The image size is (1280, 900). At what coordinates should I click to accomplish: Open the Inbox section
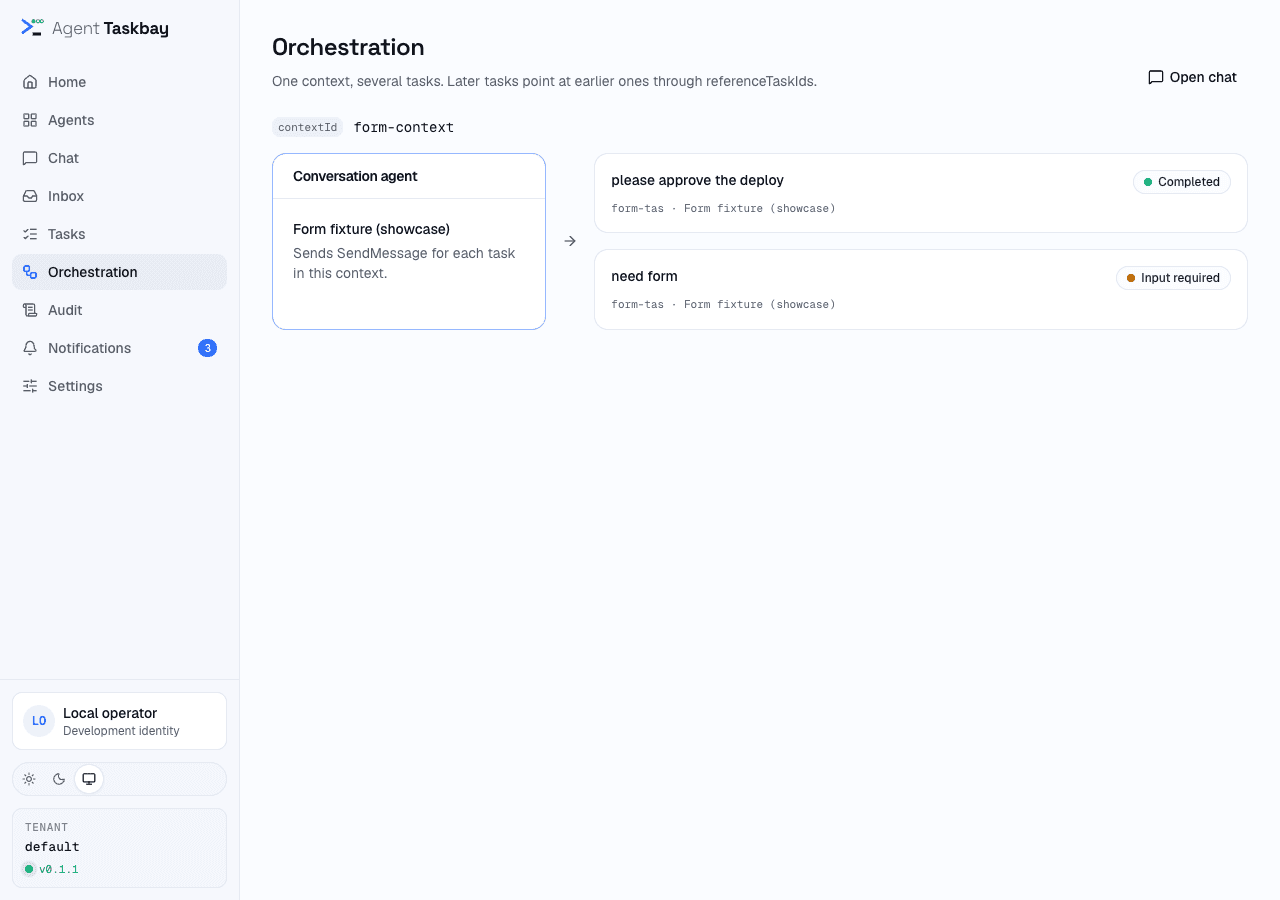coord(119,196)
